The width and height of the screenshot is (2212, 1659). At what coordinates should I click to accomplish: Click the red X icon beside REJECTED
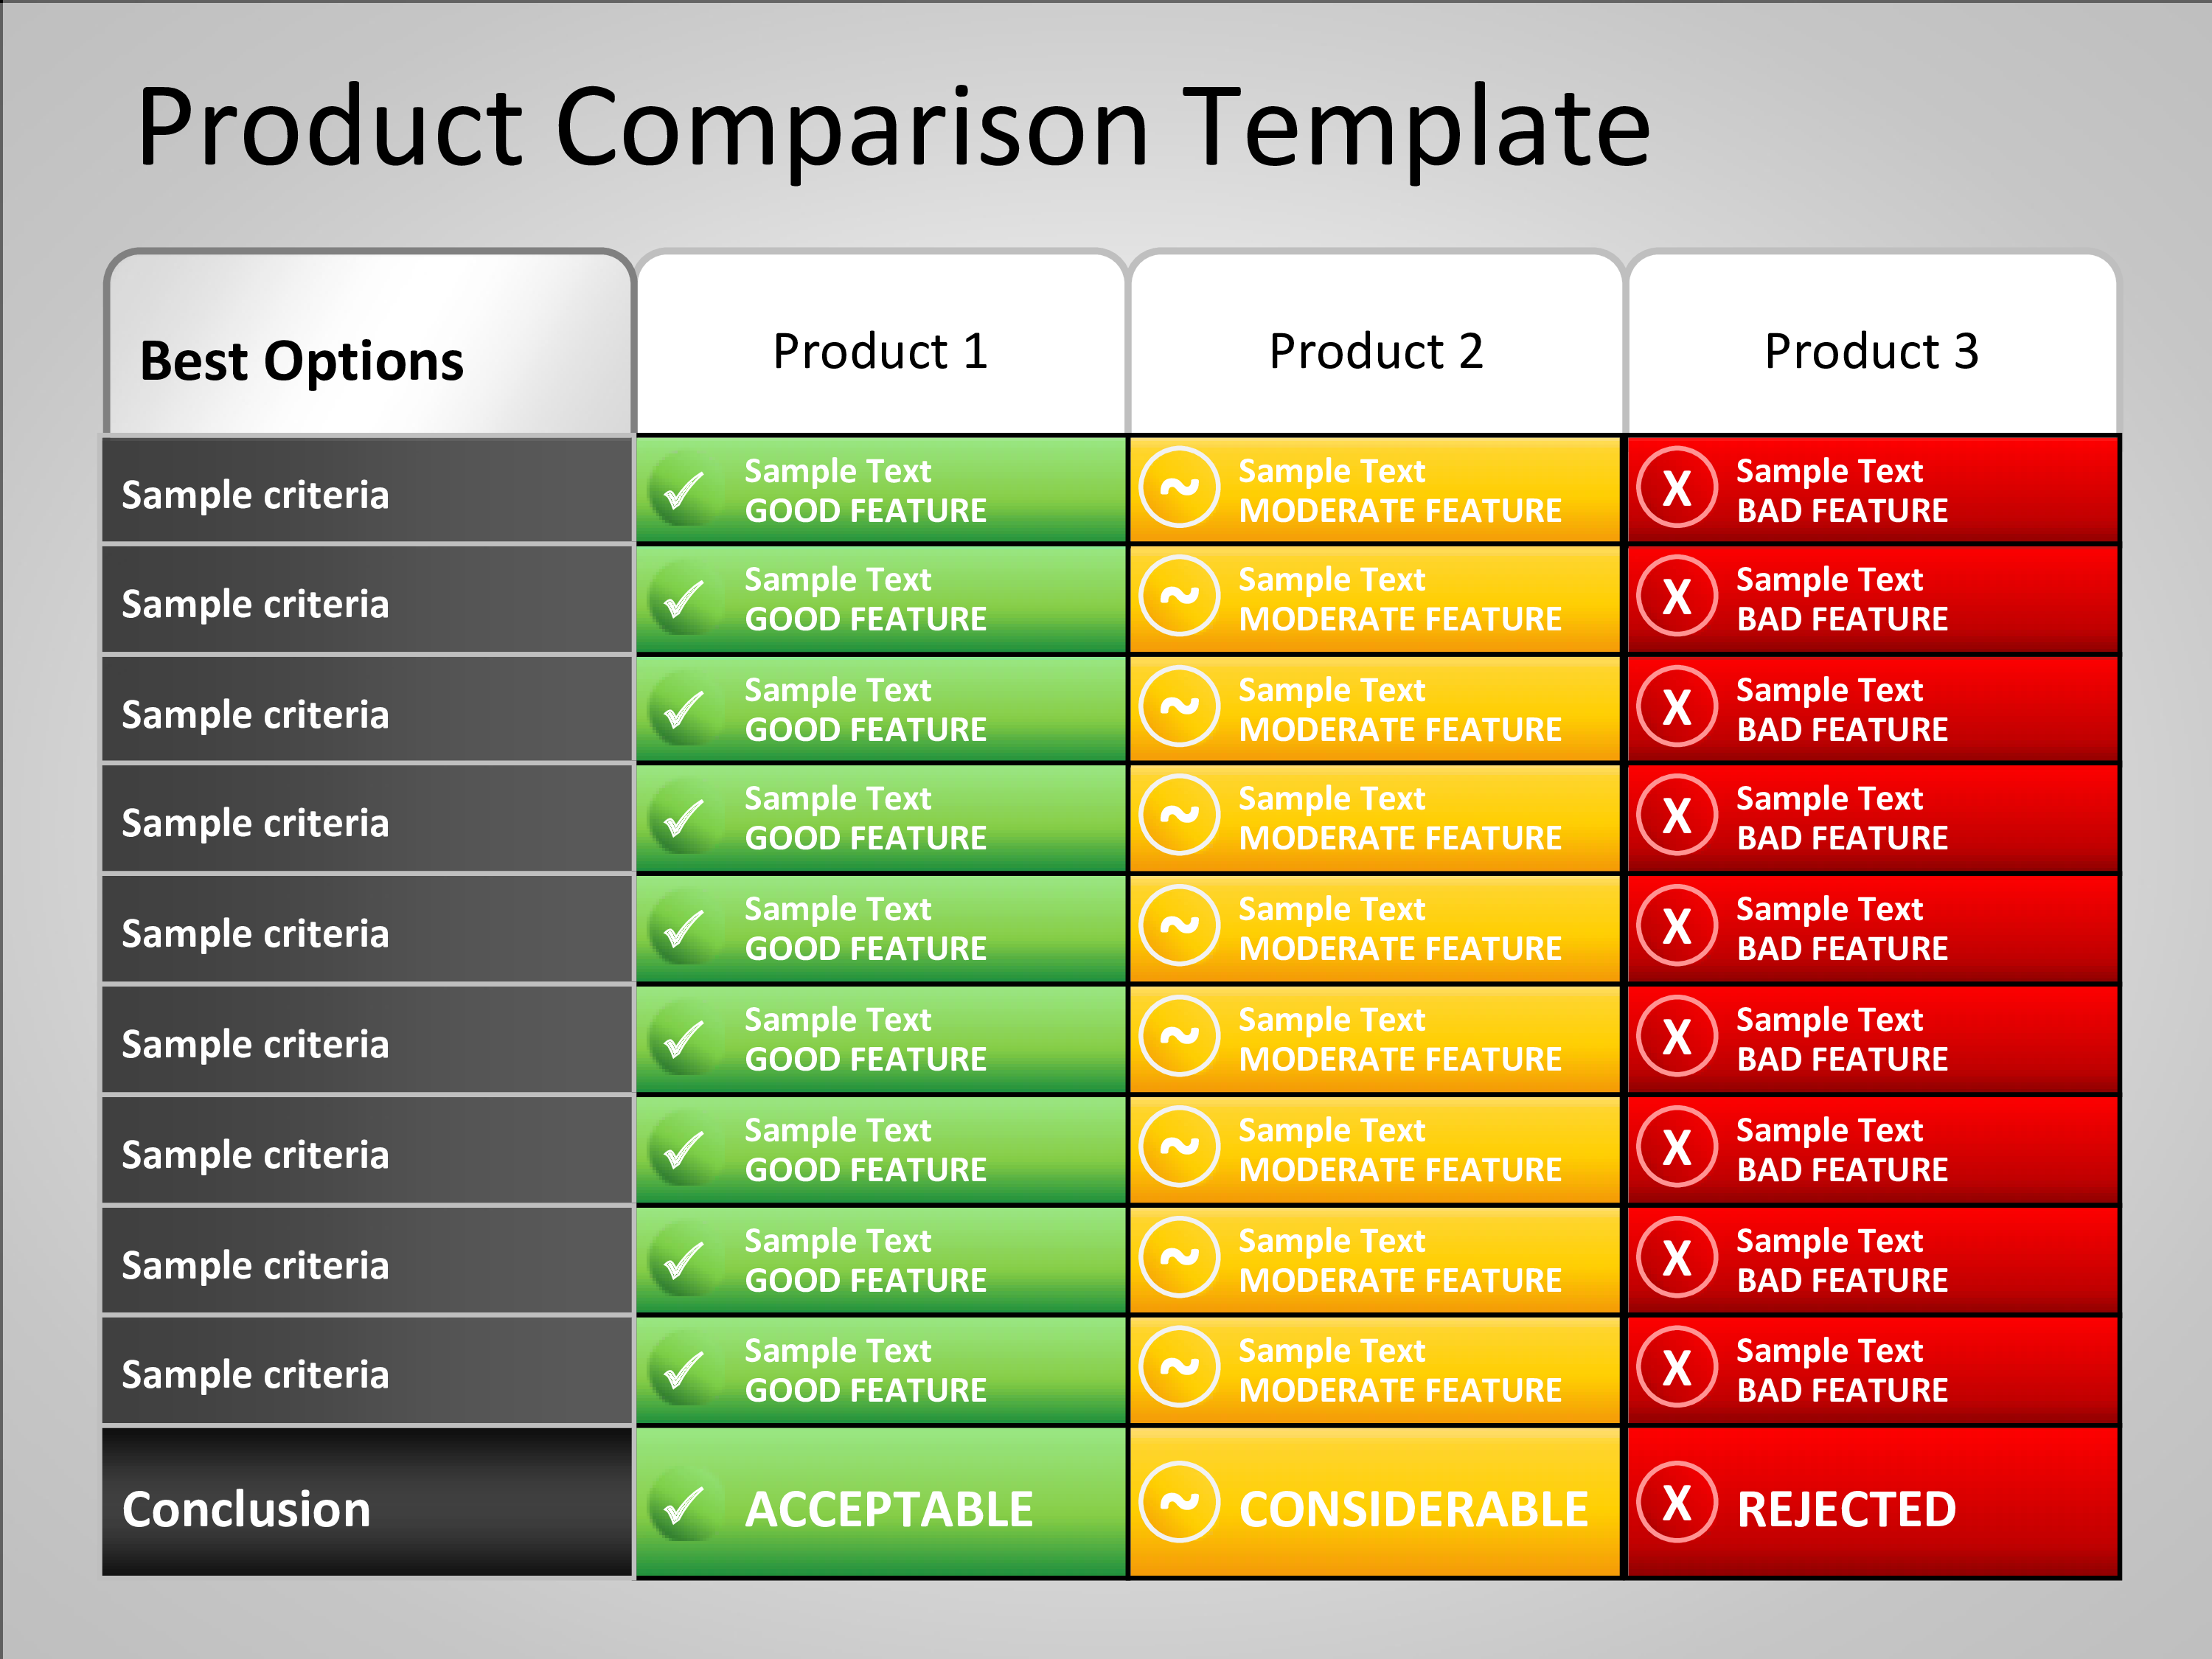(x=1677, y=1502)
